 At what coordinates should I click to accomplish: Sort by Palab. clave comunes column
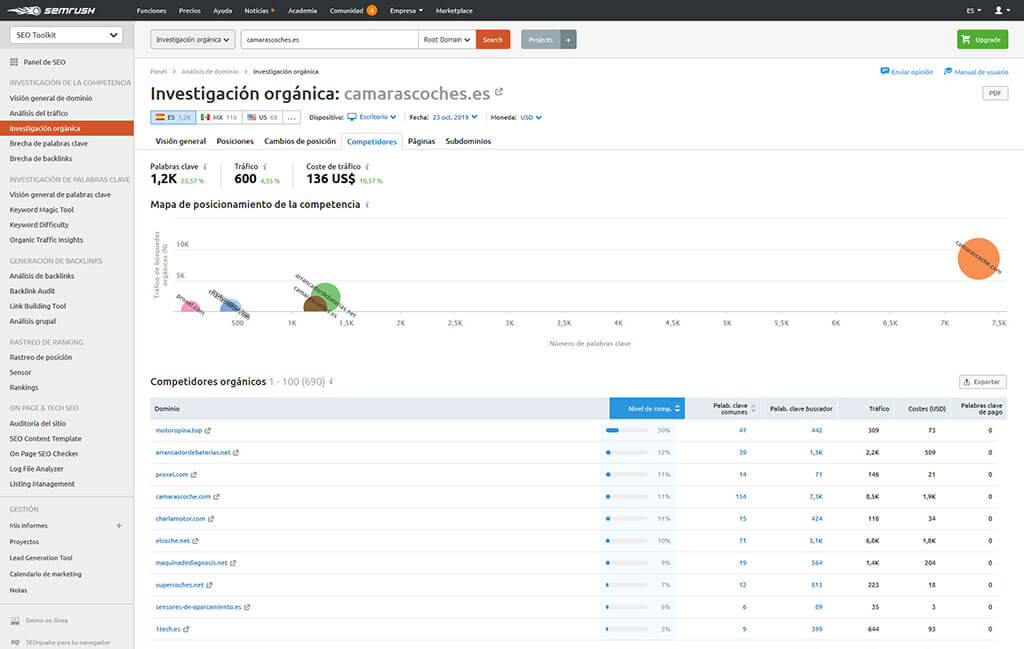733,409
